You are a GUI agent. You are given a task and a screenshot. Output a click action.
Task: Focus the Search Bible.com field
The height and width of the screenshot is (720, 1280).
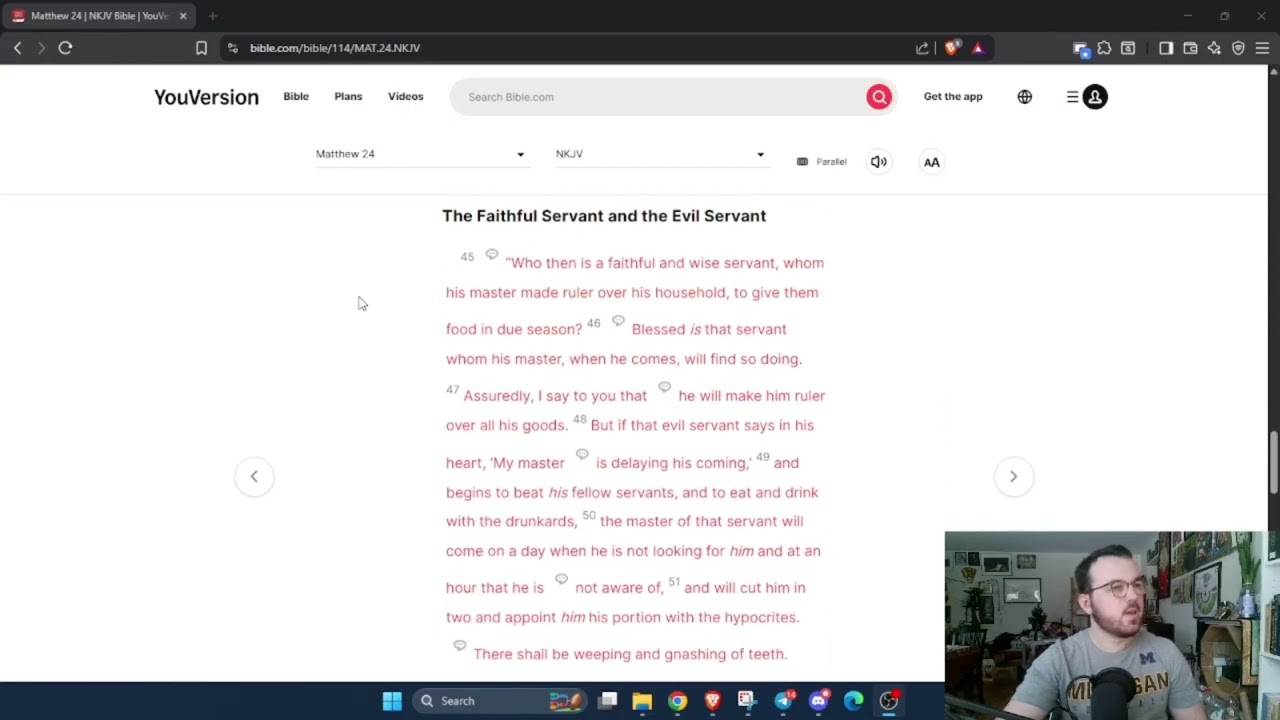[x=660, y=97]
